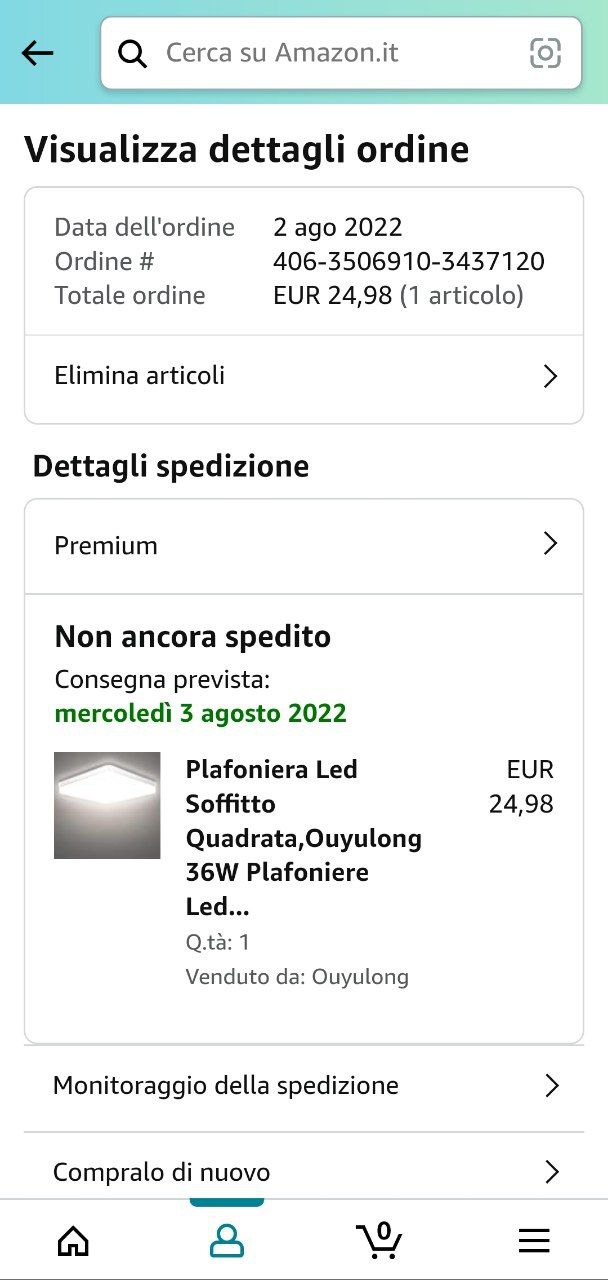Go to Home via house icon

point(73,1241)
